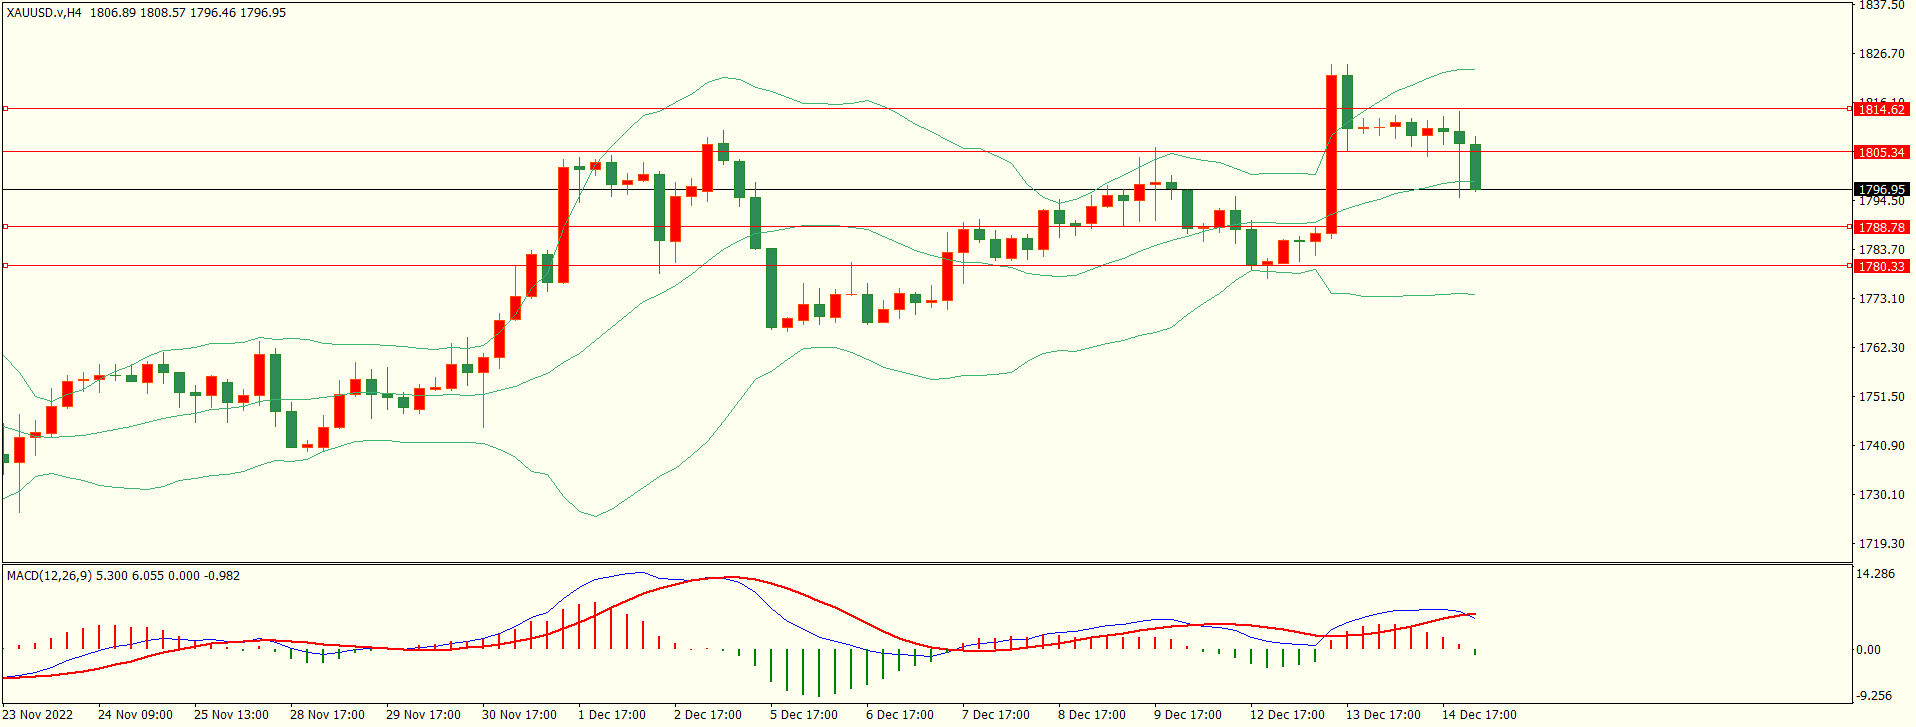This screenshot has width=1916, height=727.
Task: Click the 1719.30 price axis value
Action: [x=1881, y=544]
